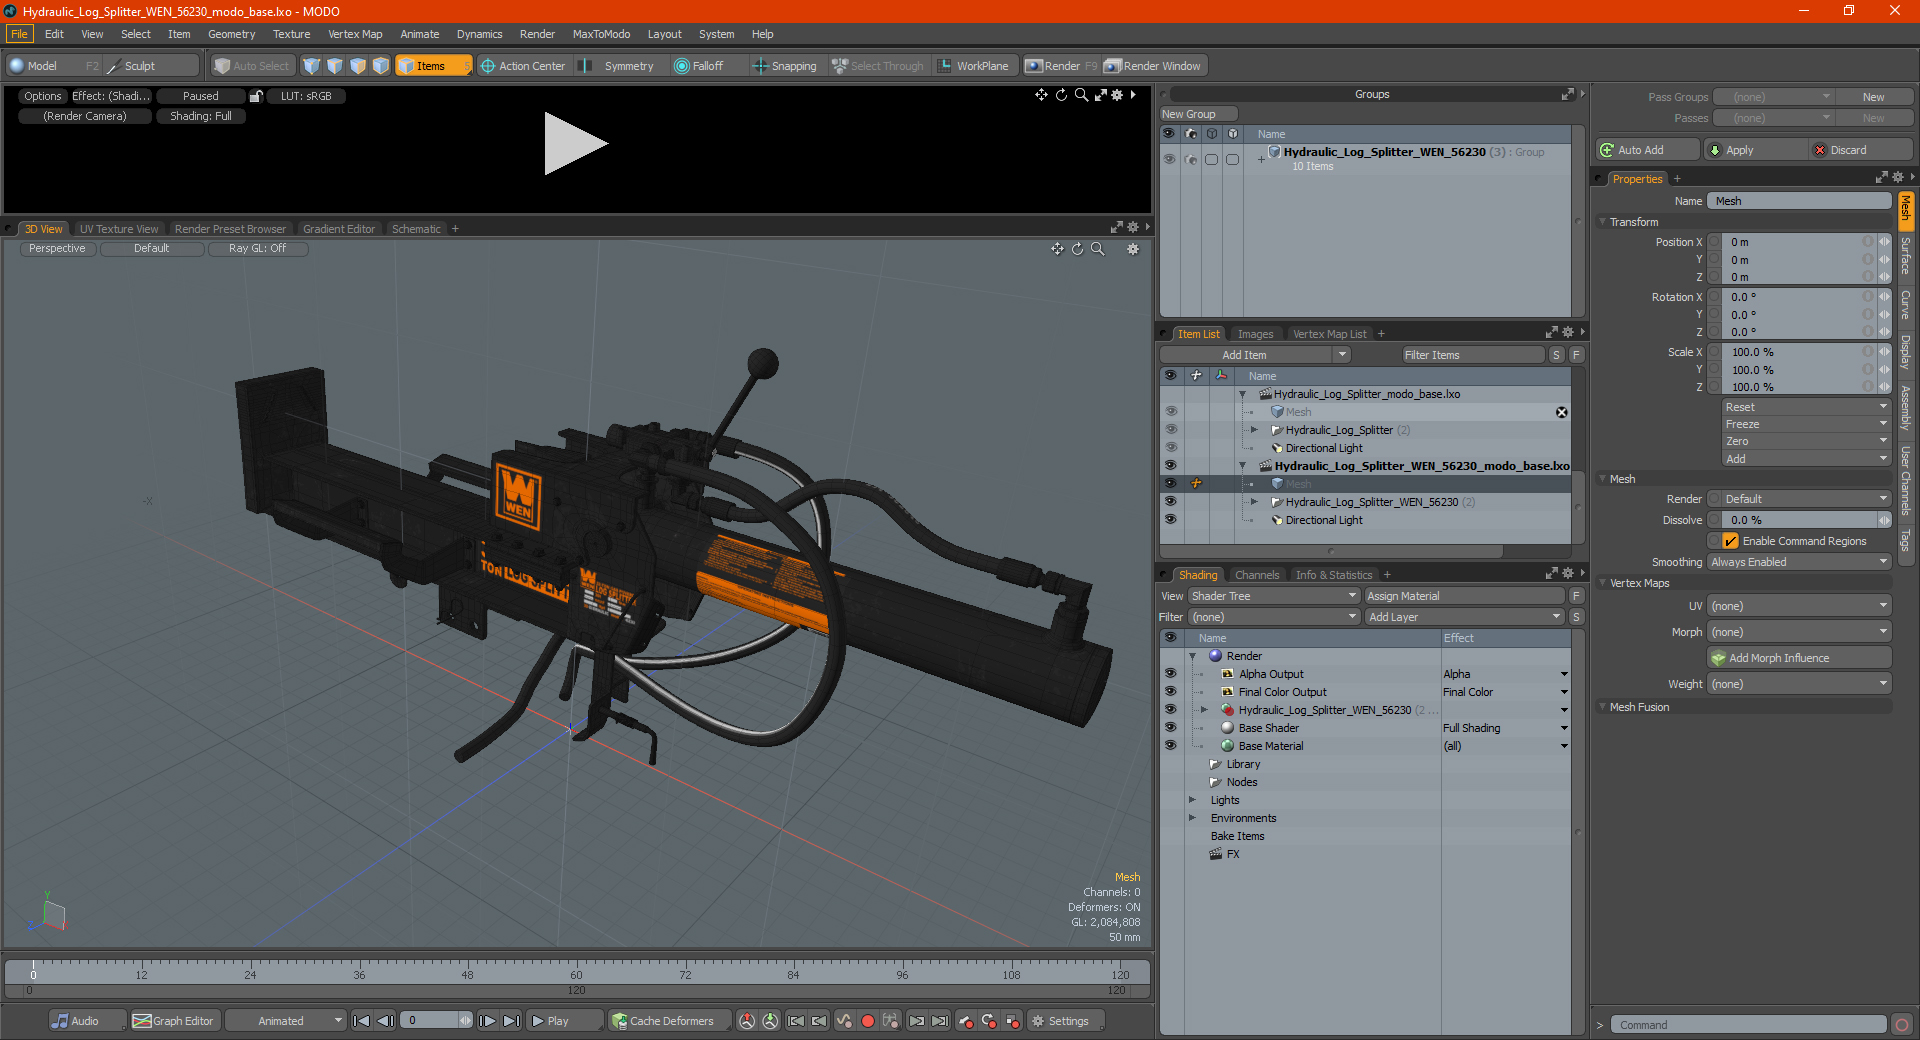Image resolution: width=1920 pixels, height=1040 pixels.
Task: Switch to Images tab
Action: pos(1255,334)
